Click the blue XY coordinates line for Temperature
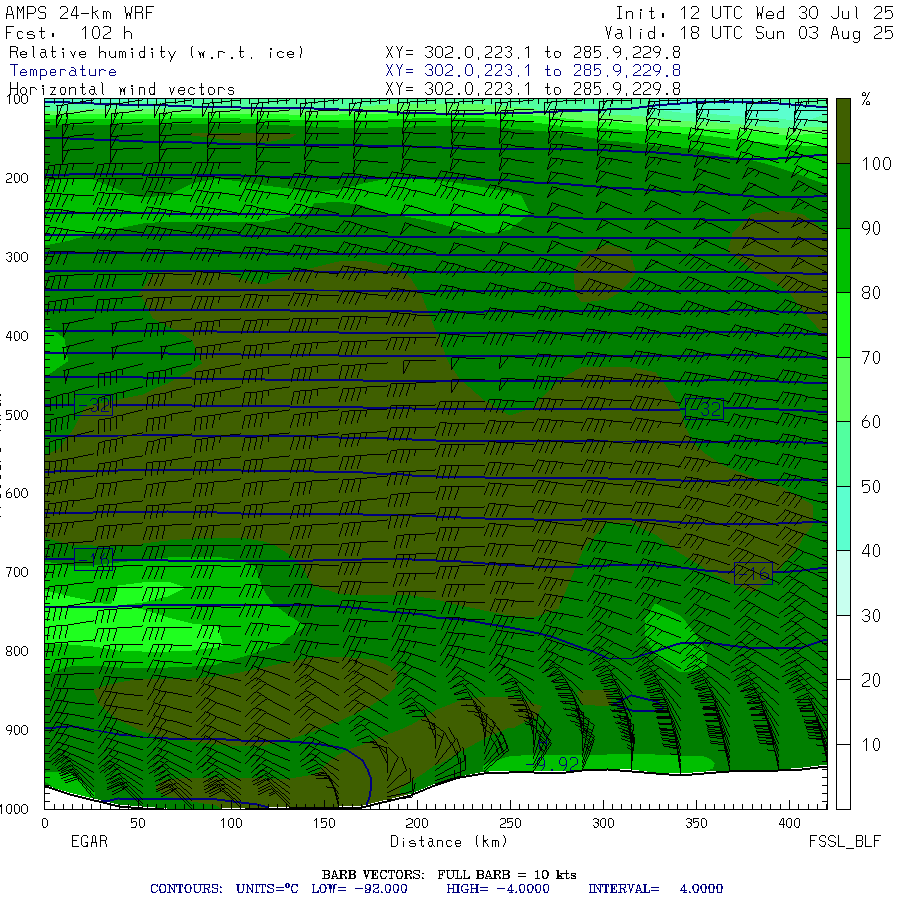The width and height of the screenshot is (900, 900). point(533,71)
